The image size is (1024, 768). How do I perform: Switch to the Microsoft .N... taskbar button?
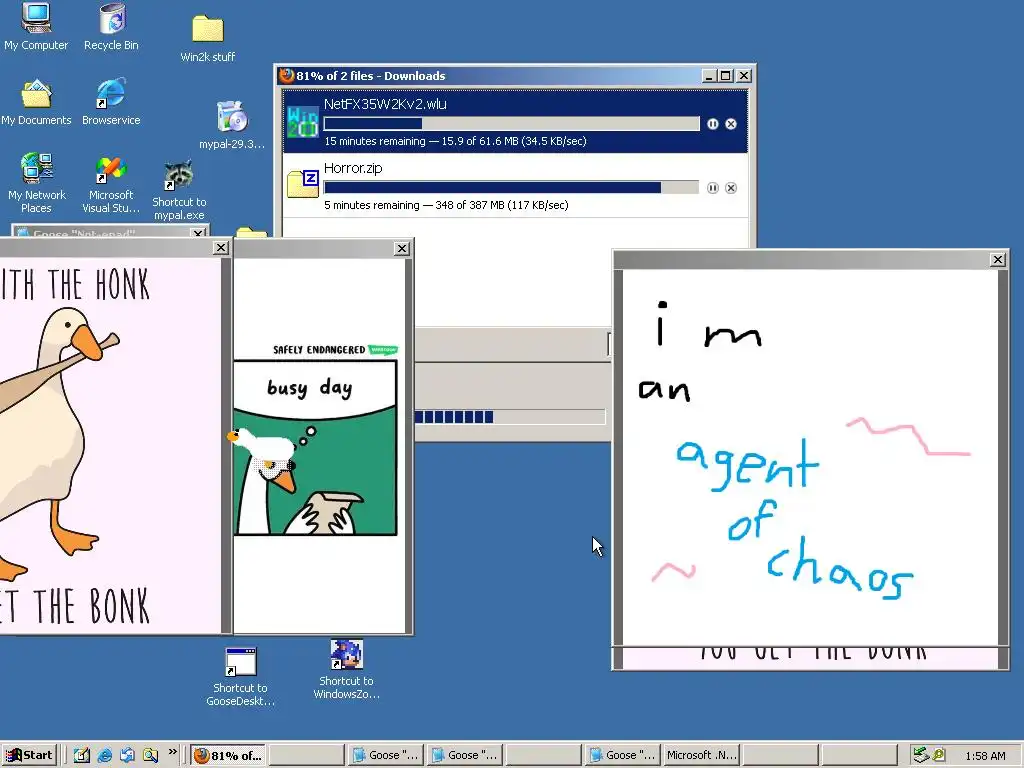tap(701, 755)
